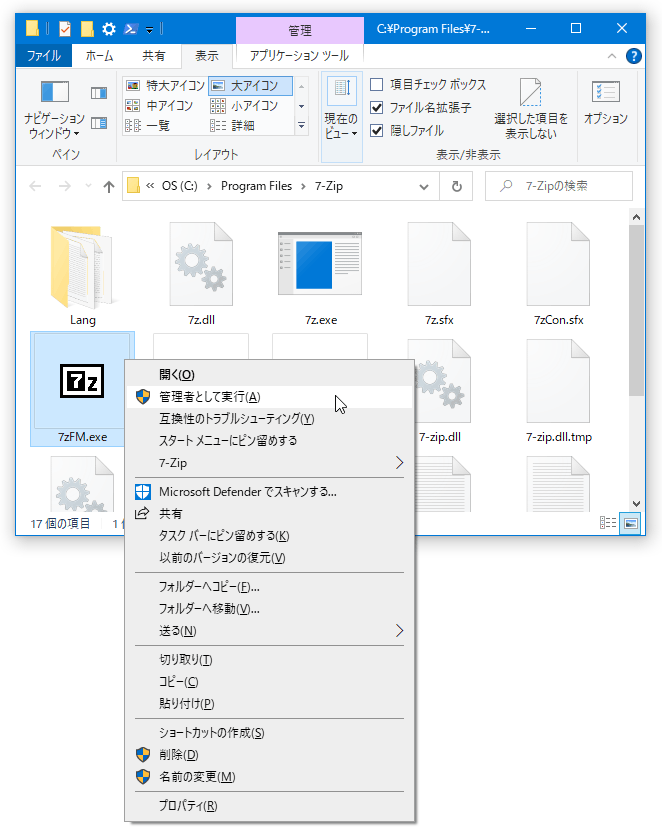662x834 pixels.
Task: Click the gear icon in quick access toolbar
Action: click(x=108, y=29)
